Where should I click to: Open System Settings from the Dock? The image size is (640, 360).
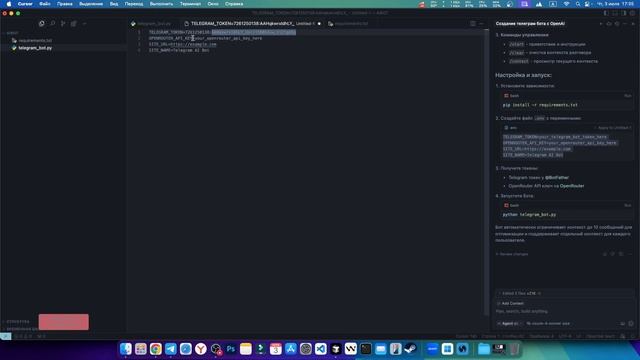(x=306, y=349)
